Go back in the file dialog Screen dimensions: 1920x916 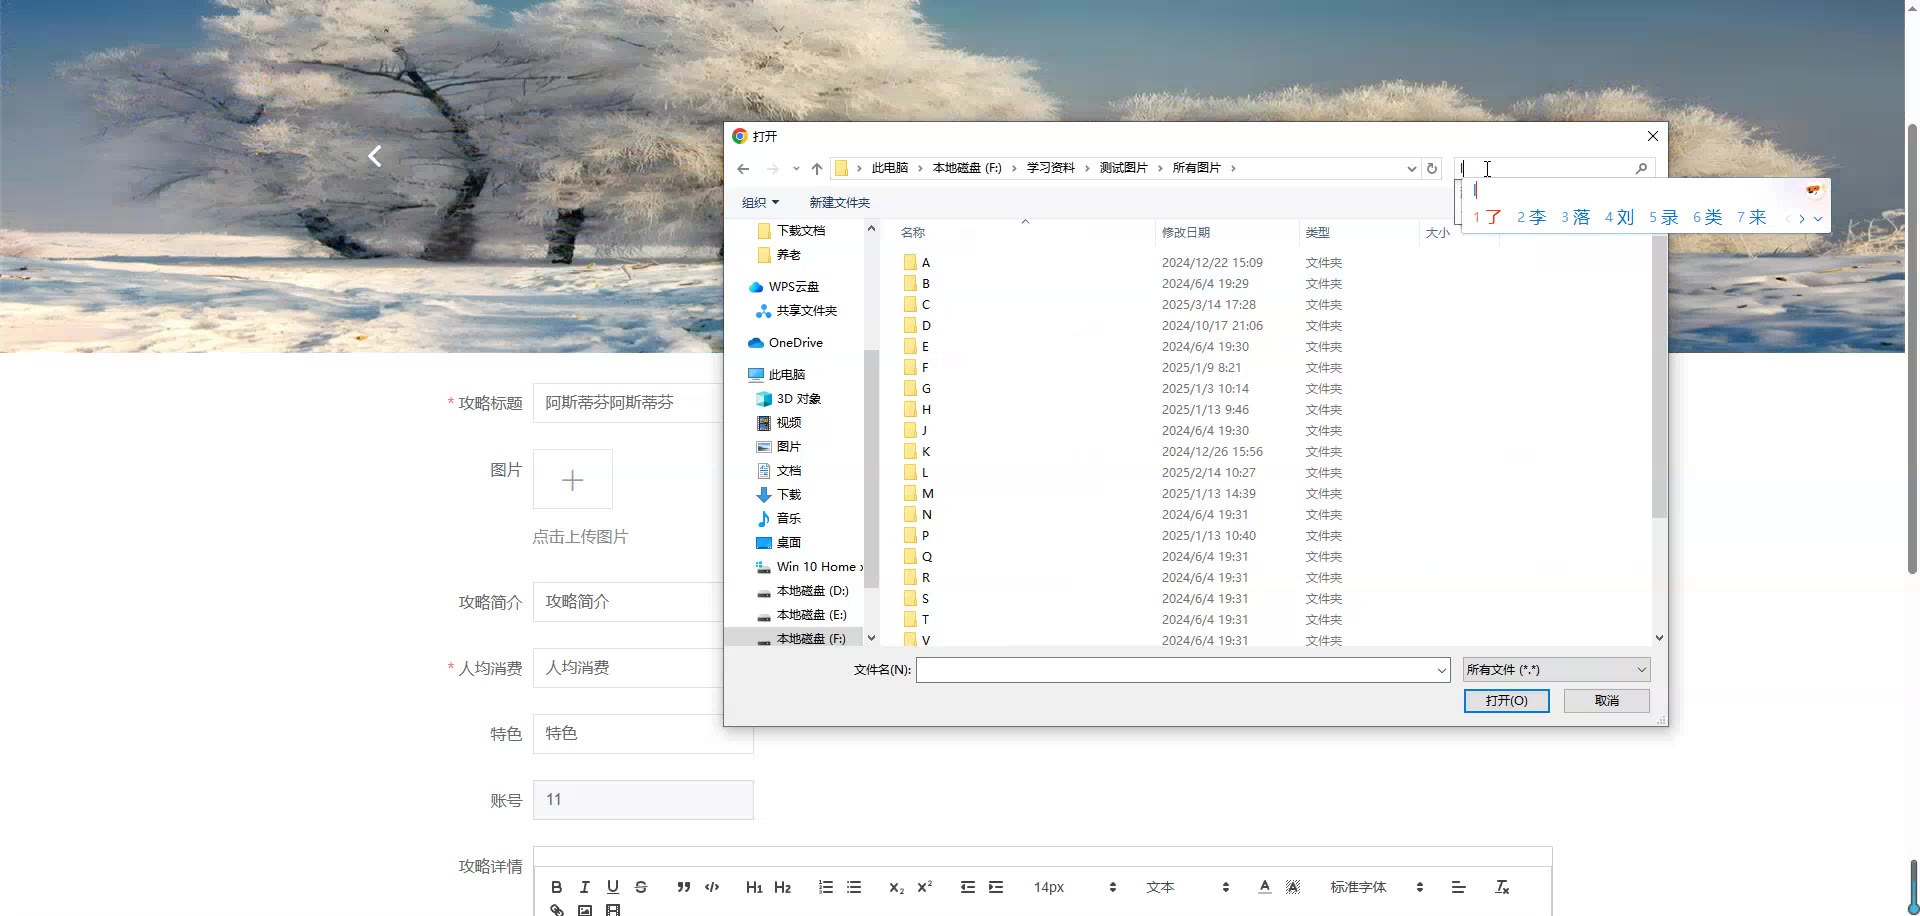click(x=743, y=169)
